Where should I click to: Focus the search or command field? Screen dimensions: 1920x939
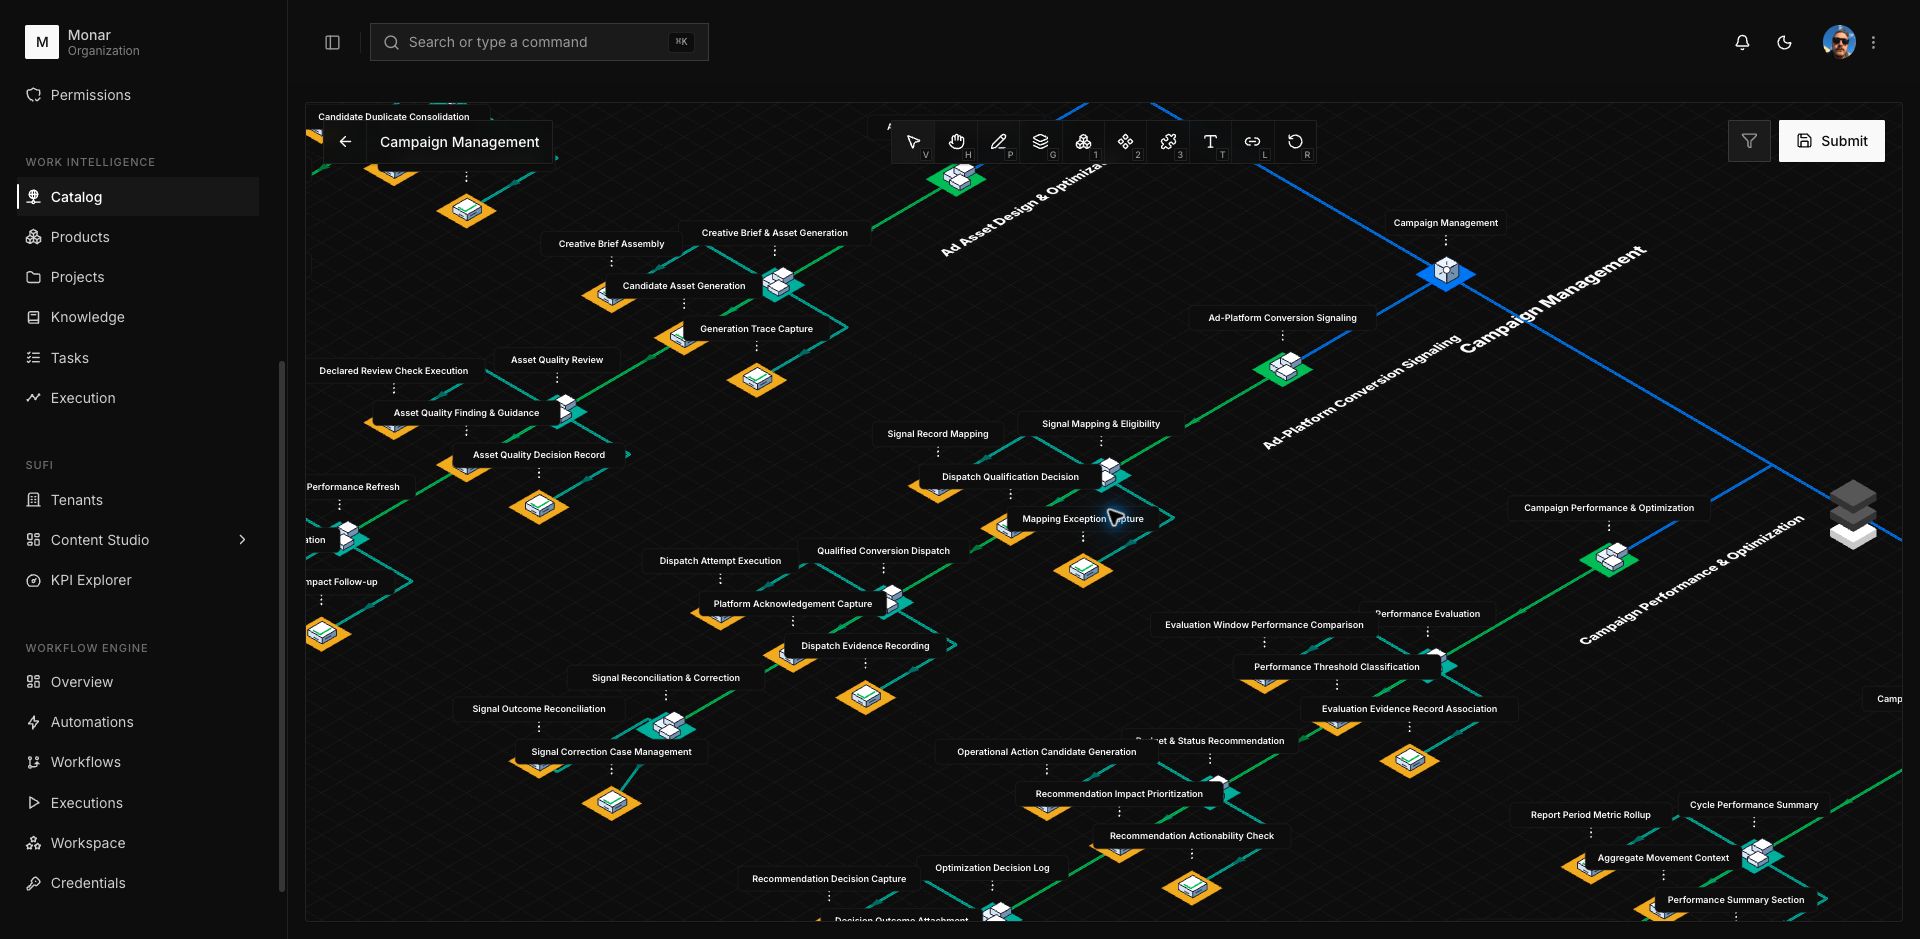(x=539, y=42)
